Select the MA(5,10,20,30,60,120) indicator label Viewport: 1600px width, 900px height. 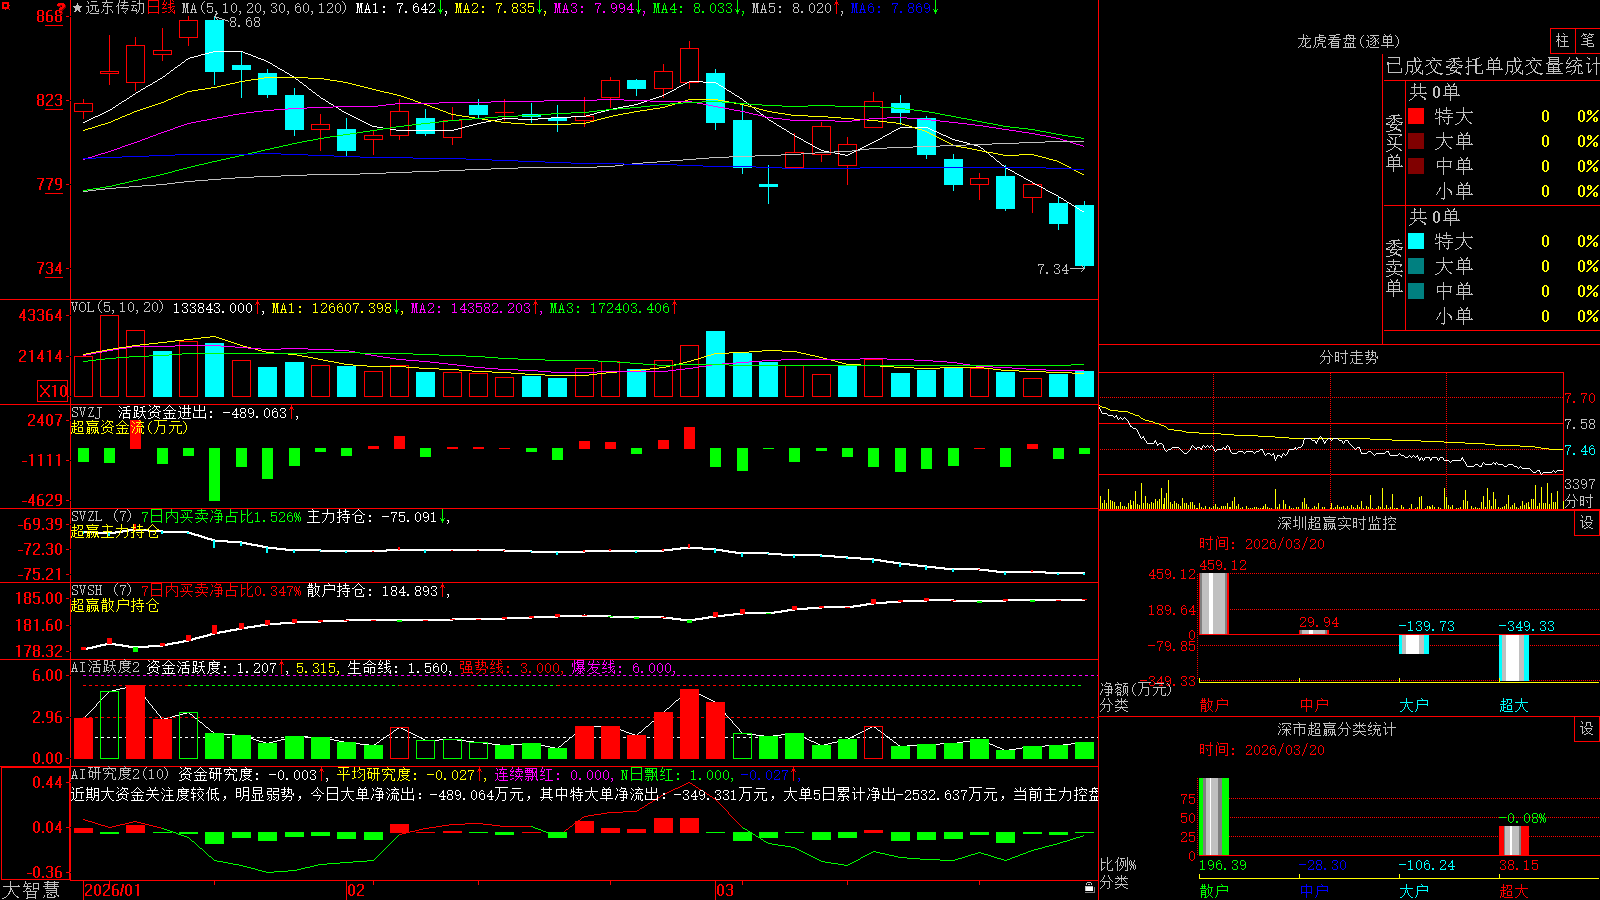[265, 8]
